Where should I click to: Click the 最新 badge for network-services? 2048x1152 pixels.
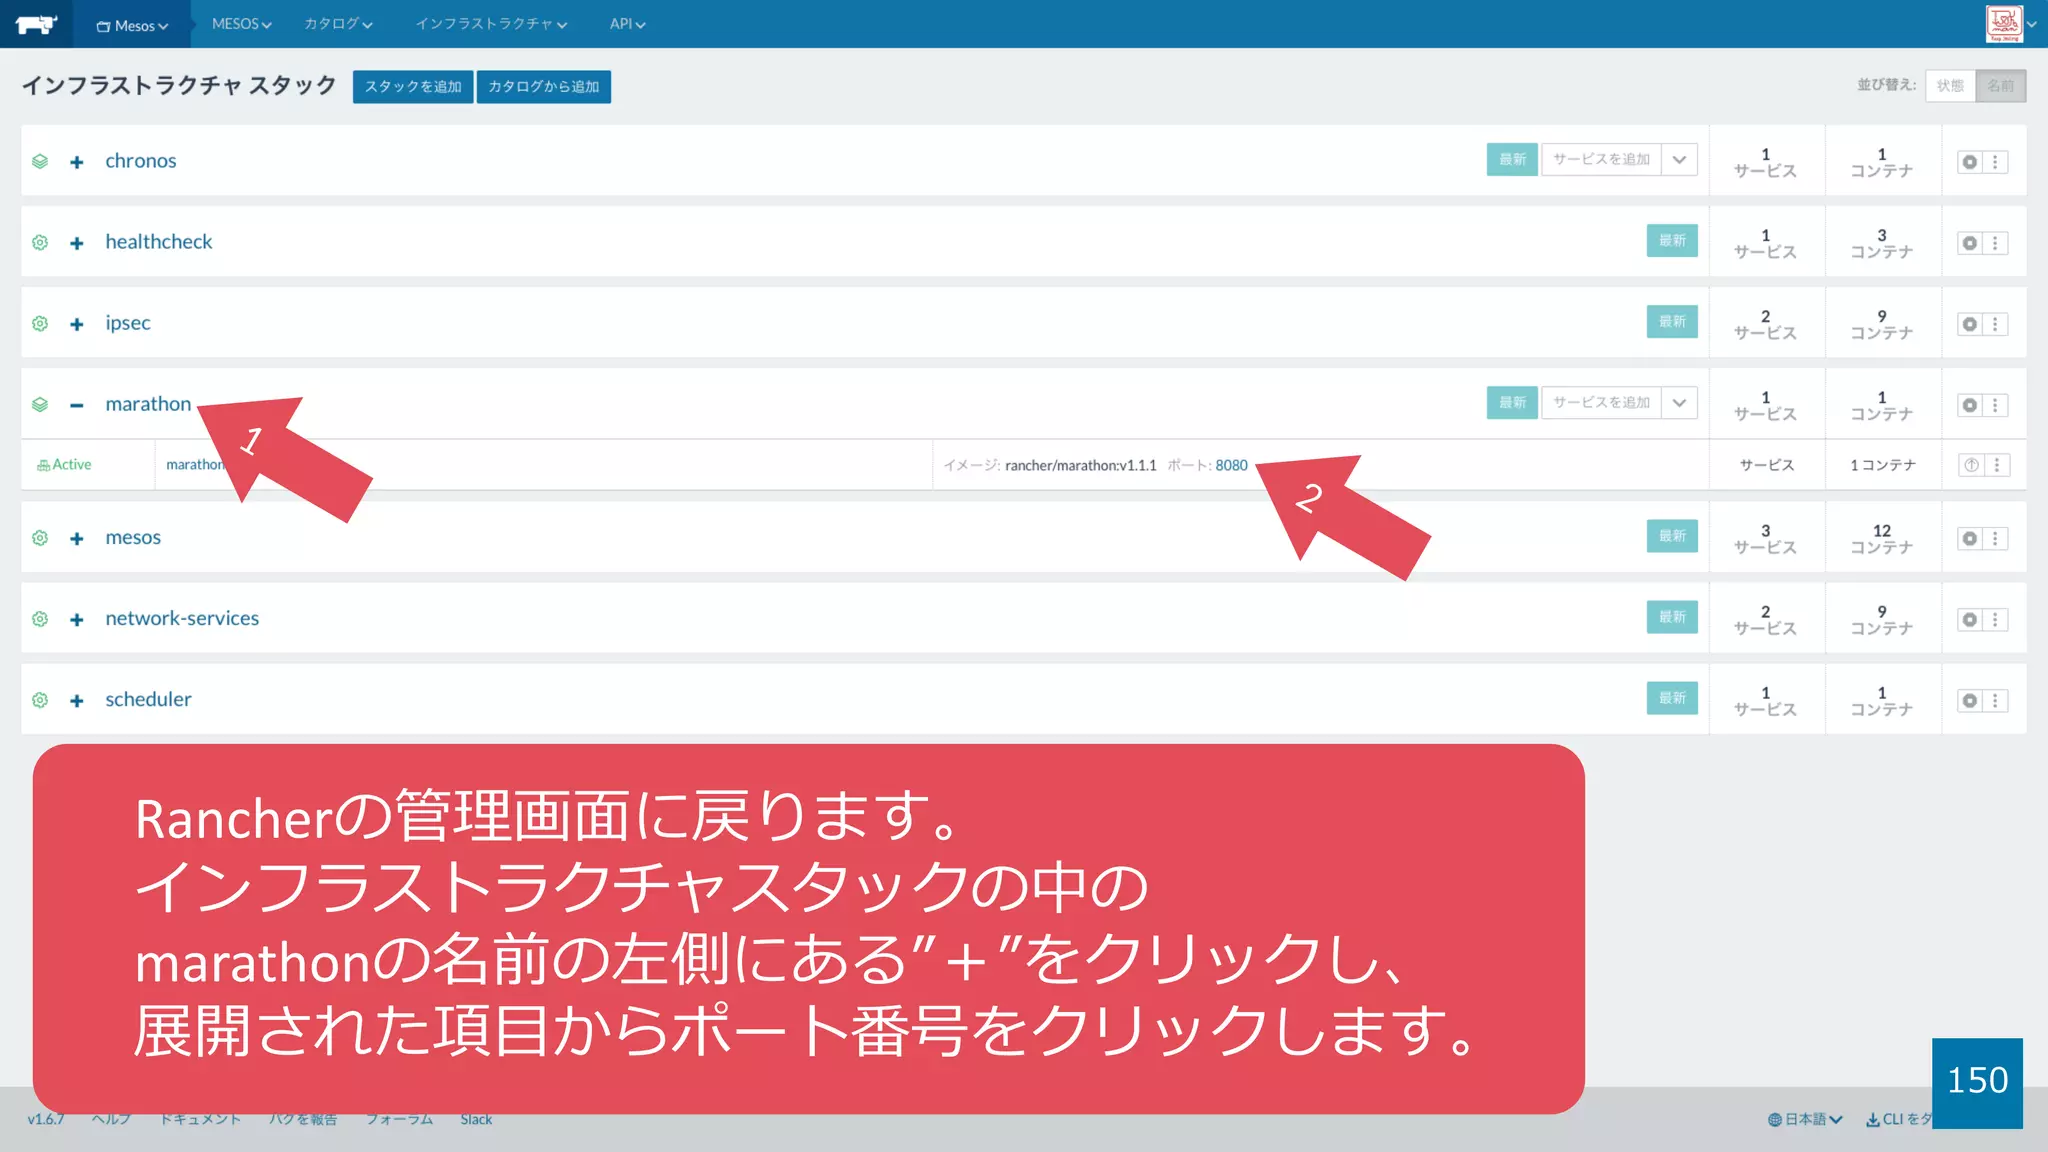pyautogui.click(x=1672, y=617)
